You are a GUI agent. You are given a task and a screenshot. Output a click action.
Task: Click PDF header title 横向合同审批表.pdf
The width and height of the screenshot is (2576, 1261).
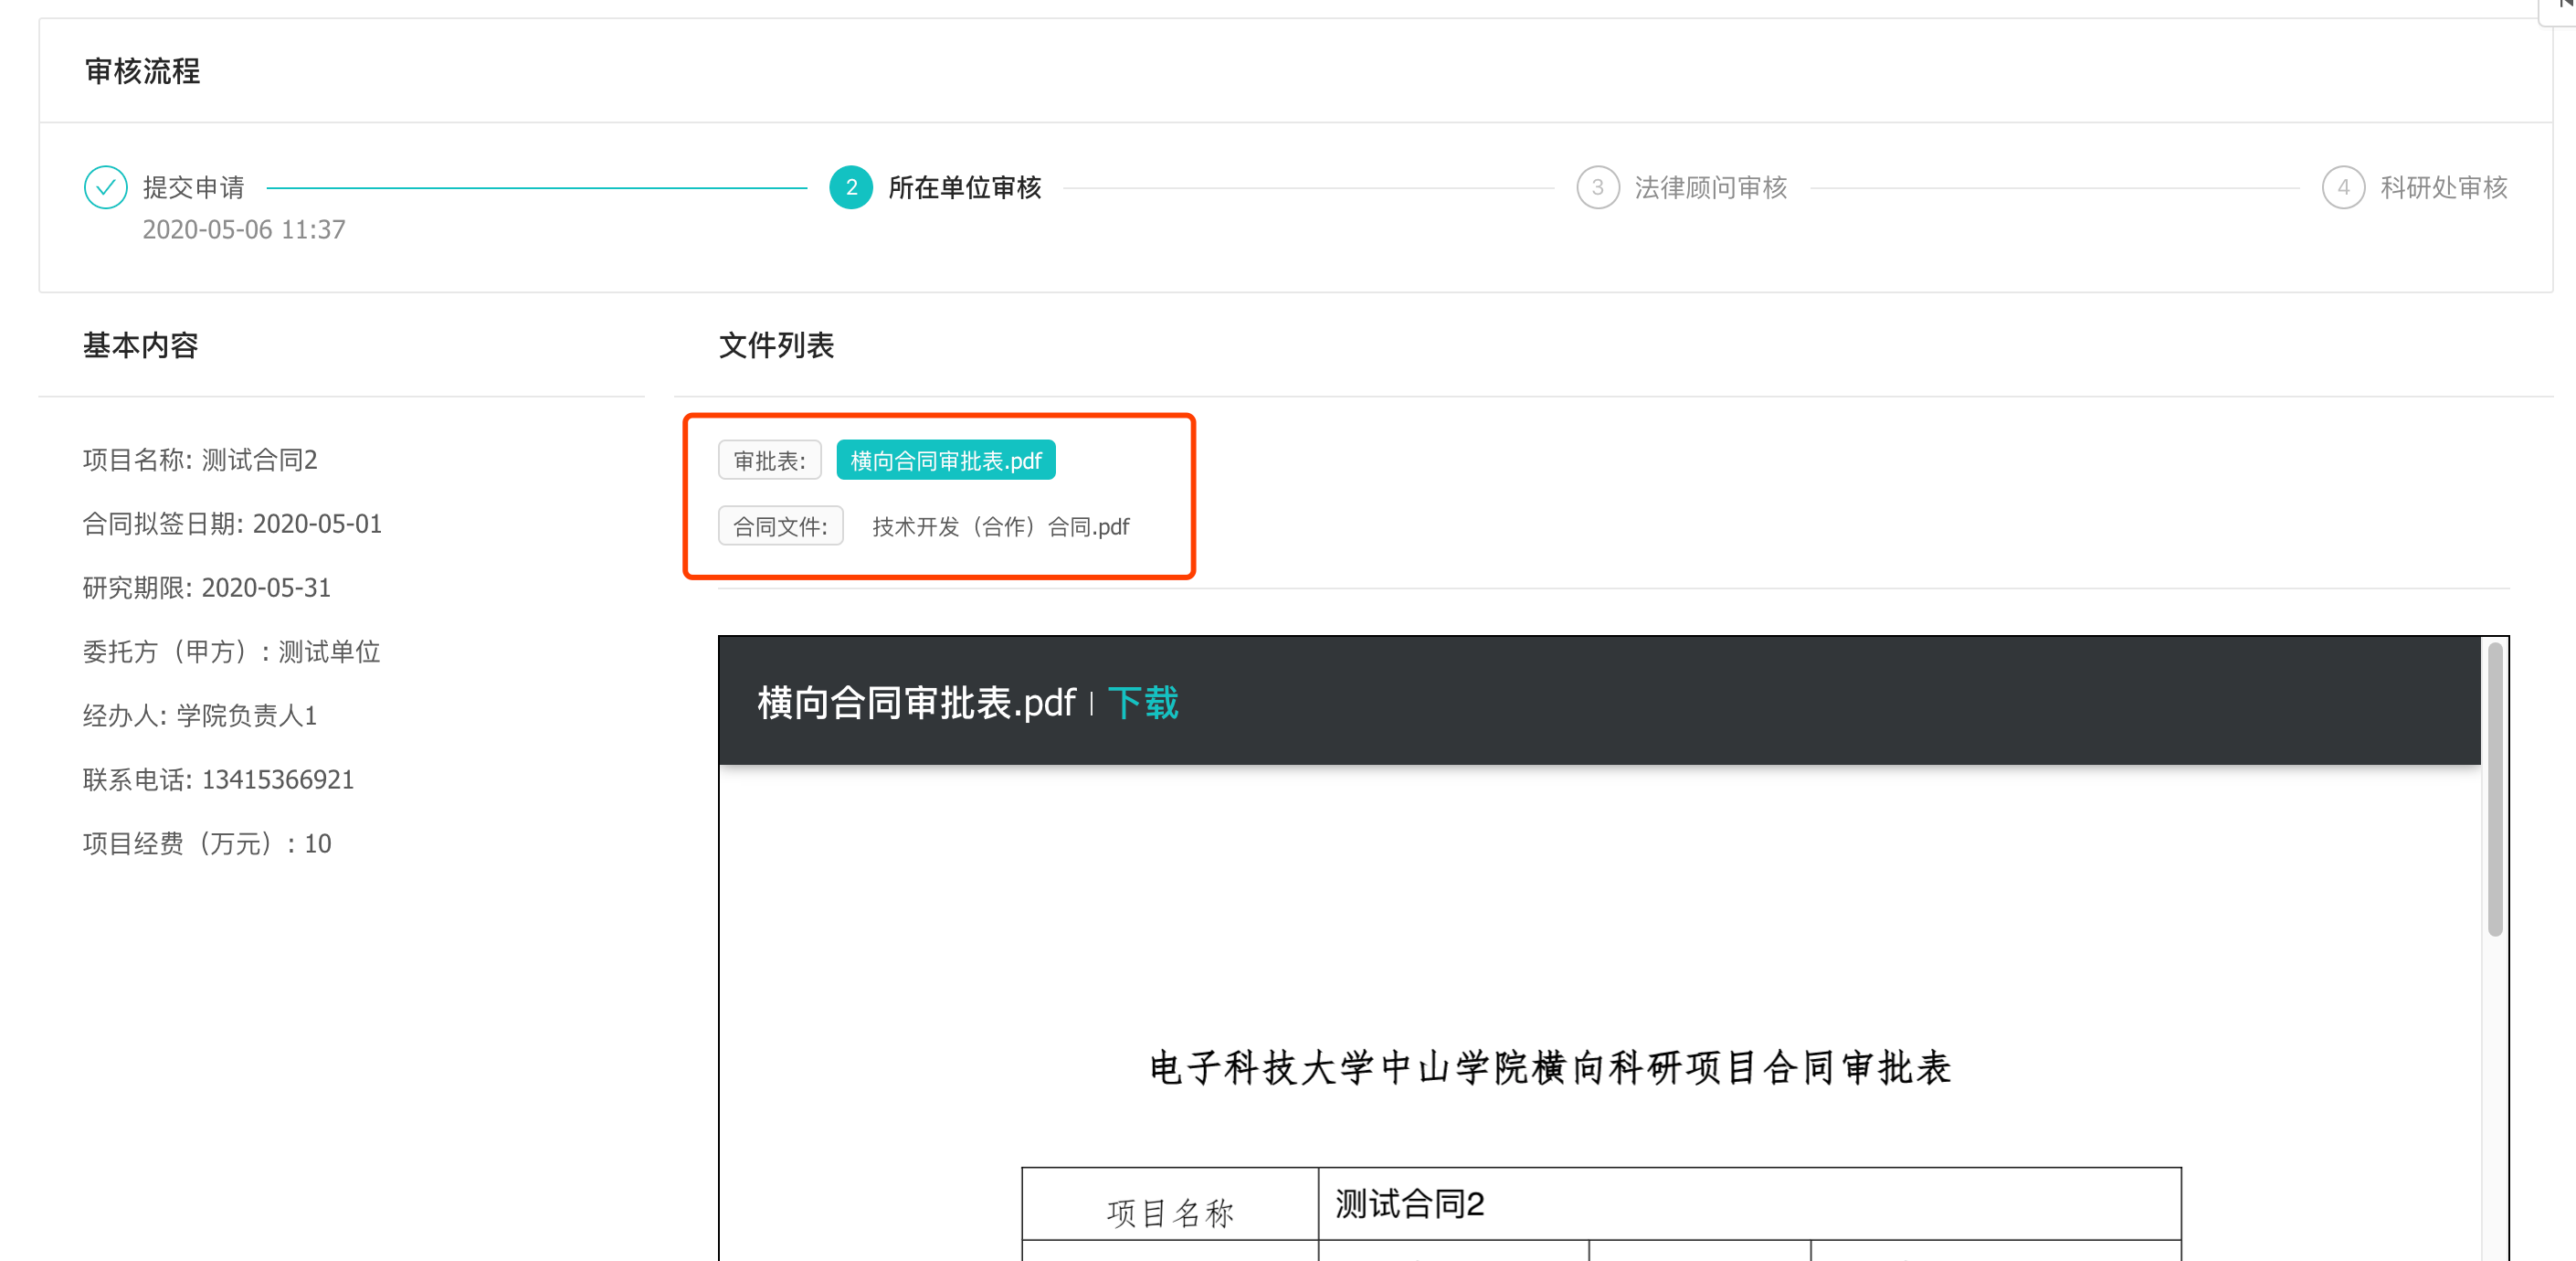(916, 703)
